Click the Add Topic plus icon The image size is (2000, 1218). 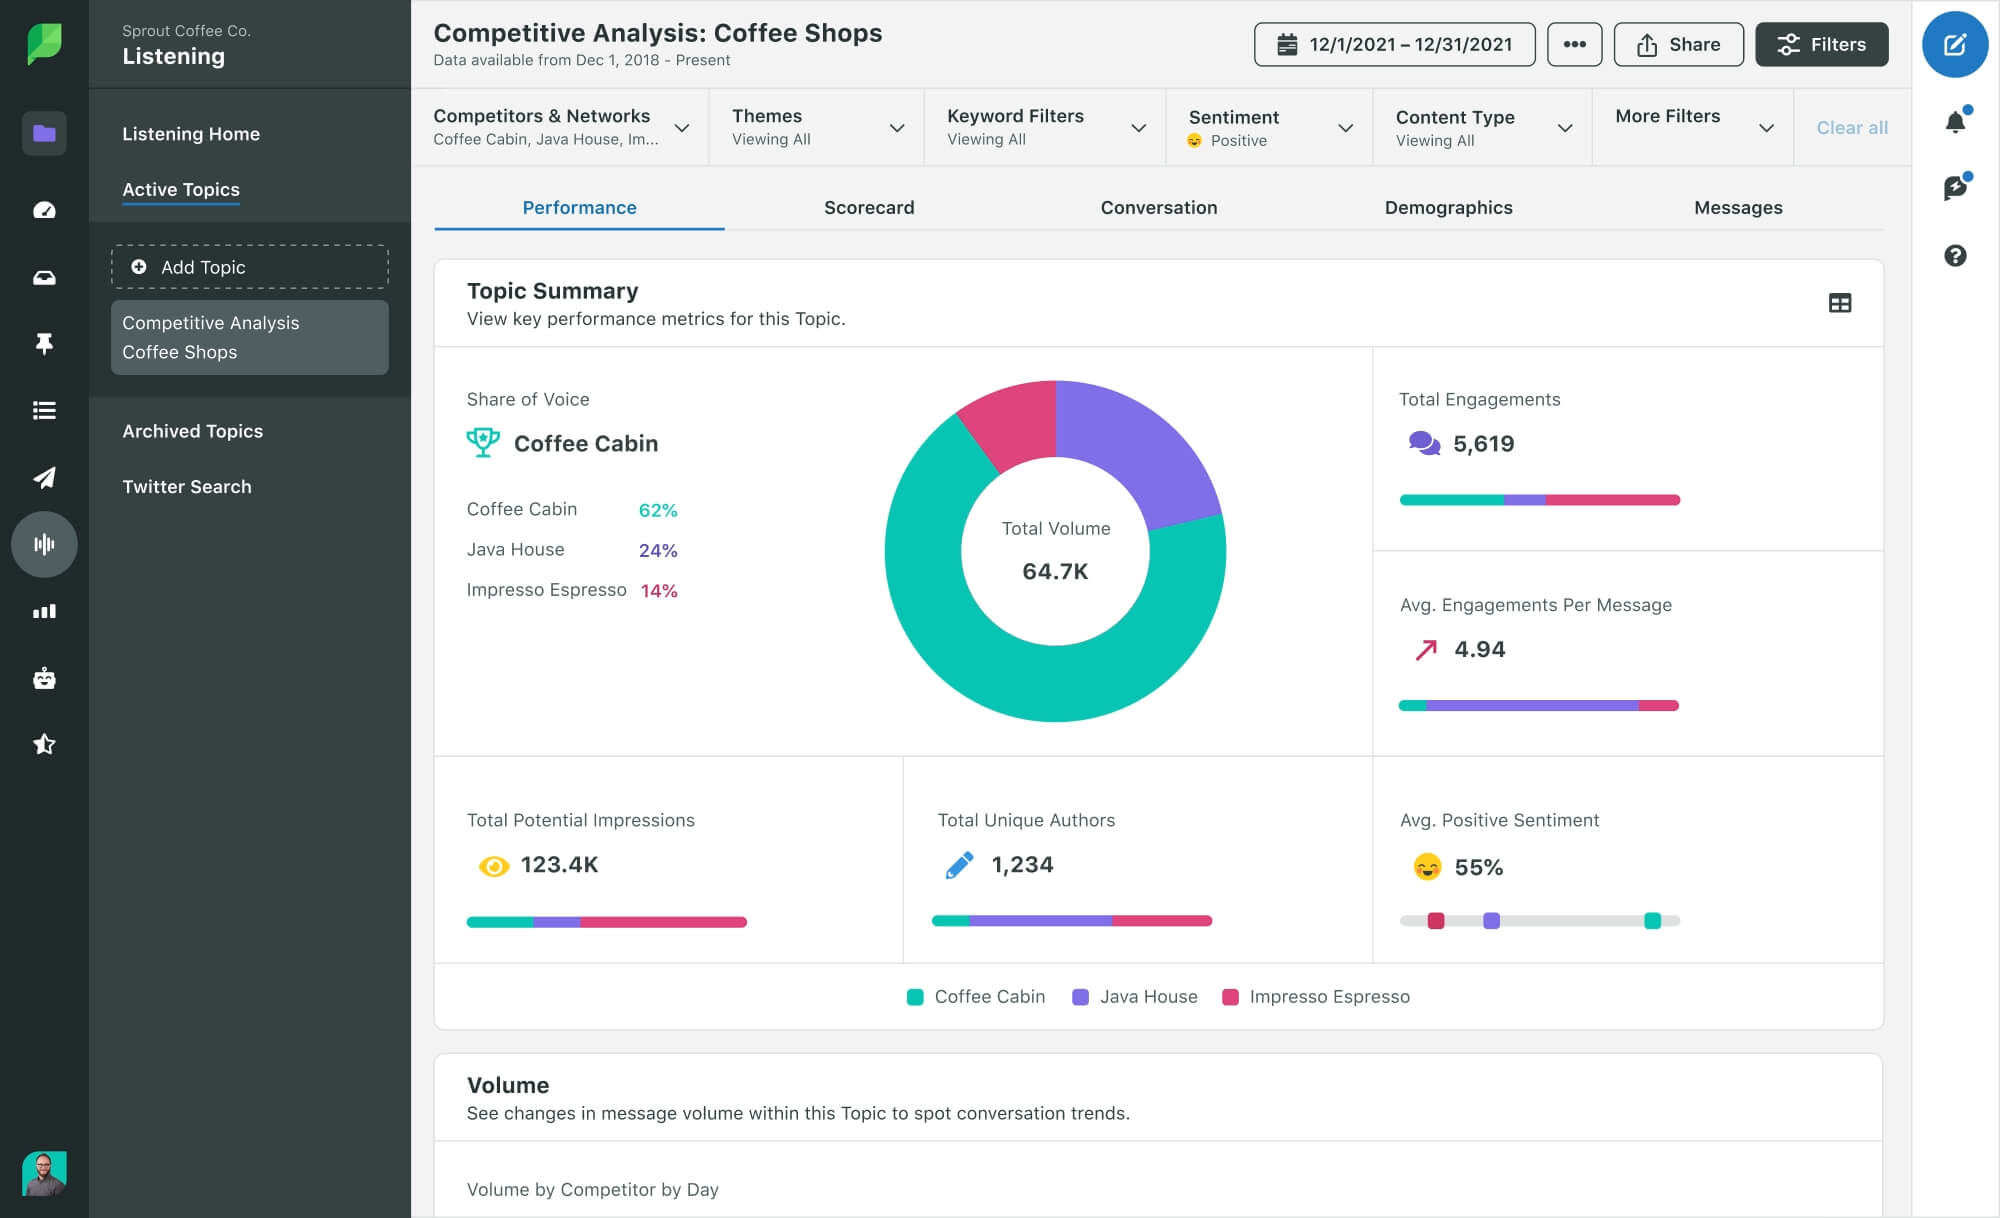click(139, 267)
